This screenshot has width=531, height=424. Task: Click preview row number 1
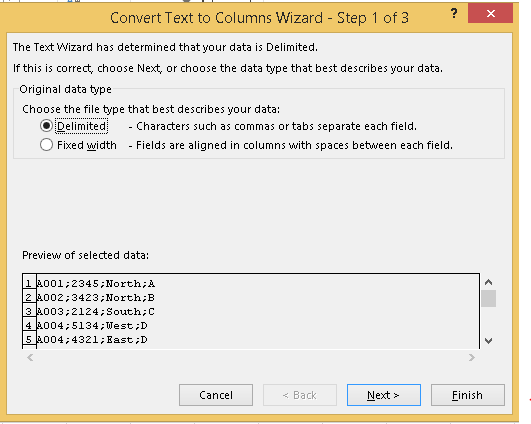[29, 283]
